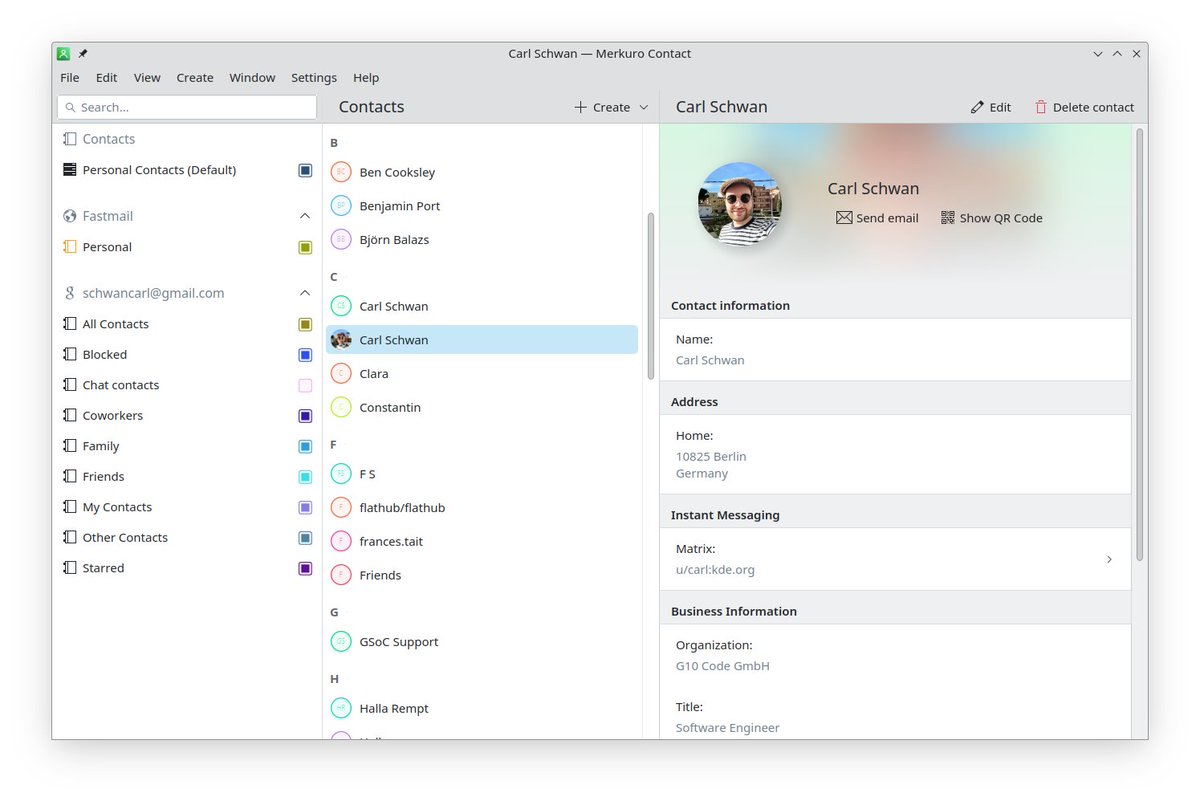Image resolution: width=1200 pixels, height=801 pixels.
Task: Click the Coworkers address book icon
Action: tap(69, 416)
